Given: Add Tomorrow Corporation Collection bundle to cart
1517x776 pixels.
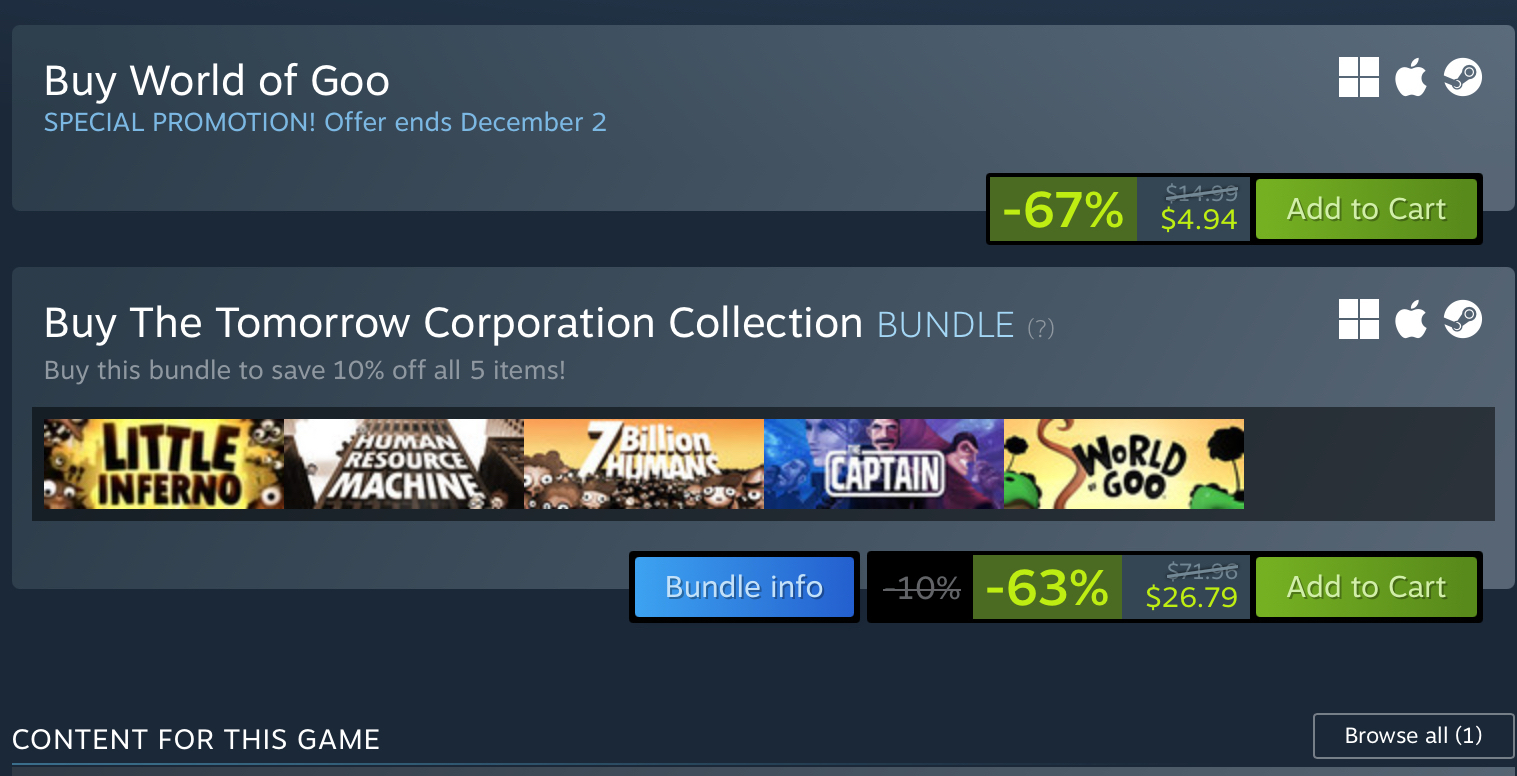Looking at the screenshot, I should pyautogui.click(x=1366, y=587).
